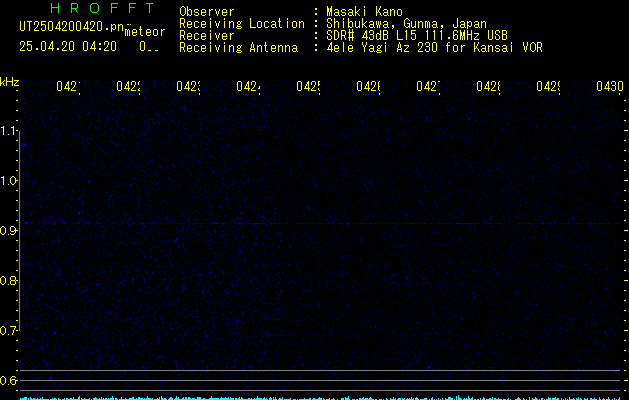
Task: Click the 0.7 kHz frequency axis label
Action: click(8, 331)
